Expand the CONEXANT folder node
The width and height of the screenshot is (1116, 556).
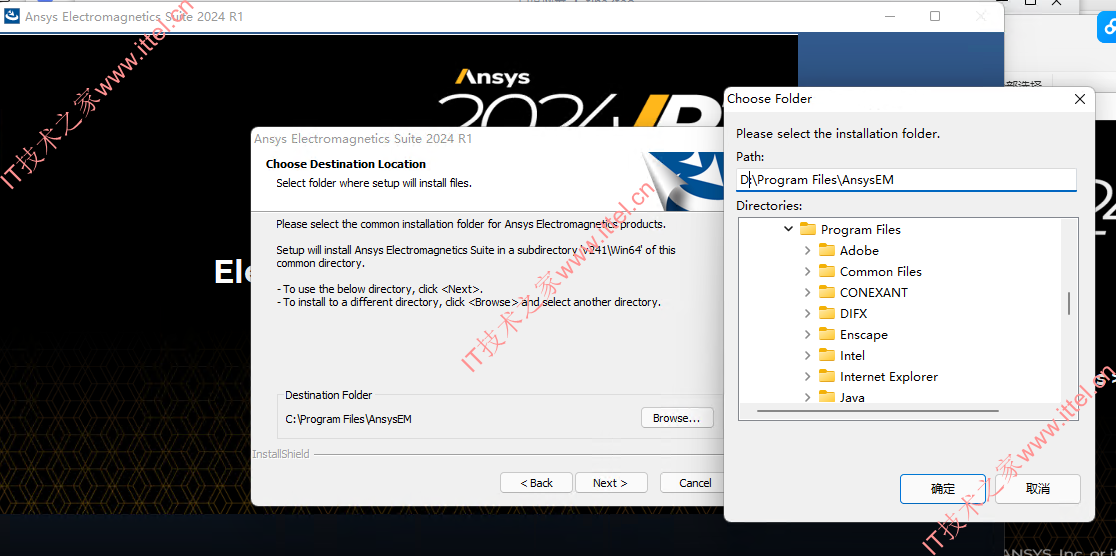point(807,293)
